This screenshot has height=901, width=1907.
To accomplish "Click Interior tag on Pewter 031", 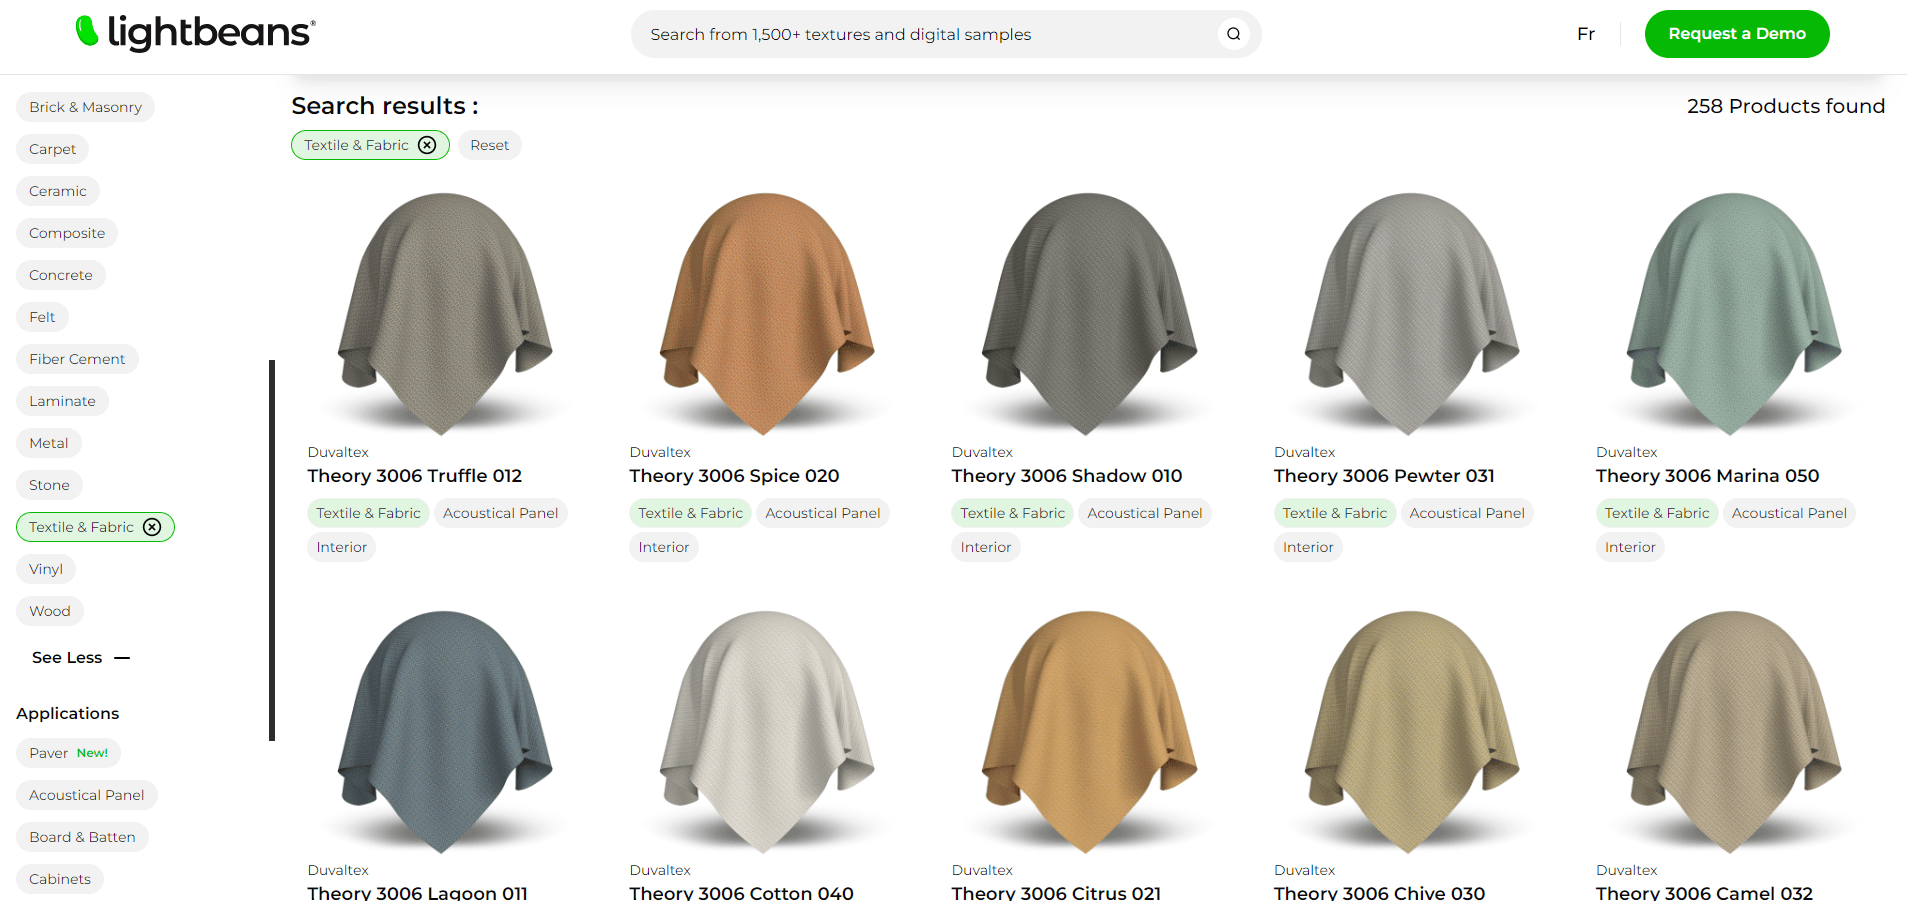I will pos(1307,547).
